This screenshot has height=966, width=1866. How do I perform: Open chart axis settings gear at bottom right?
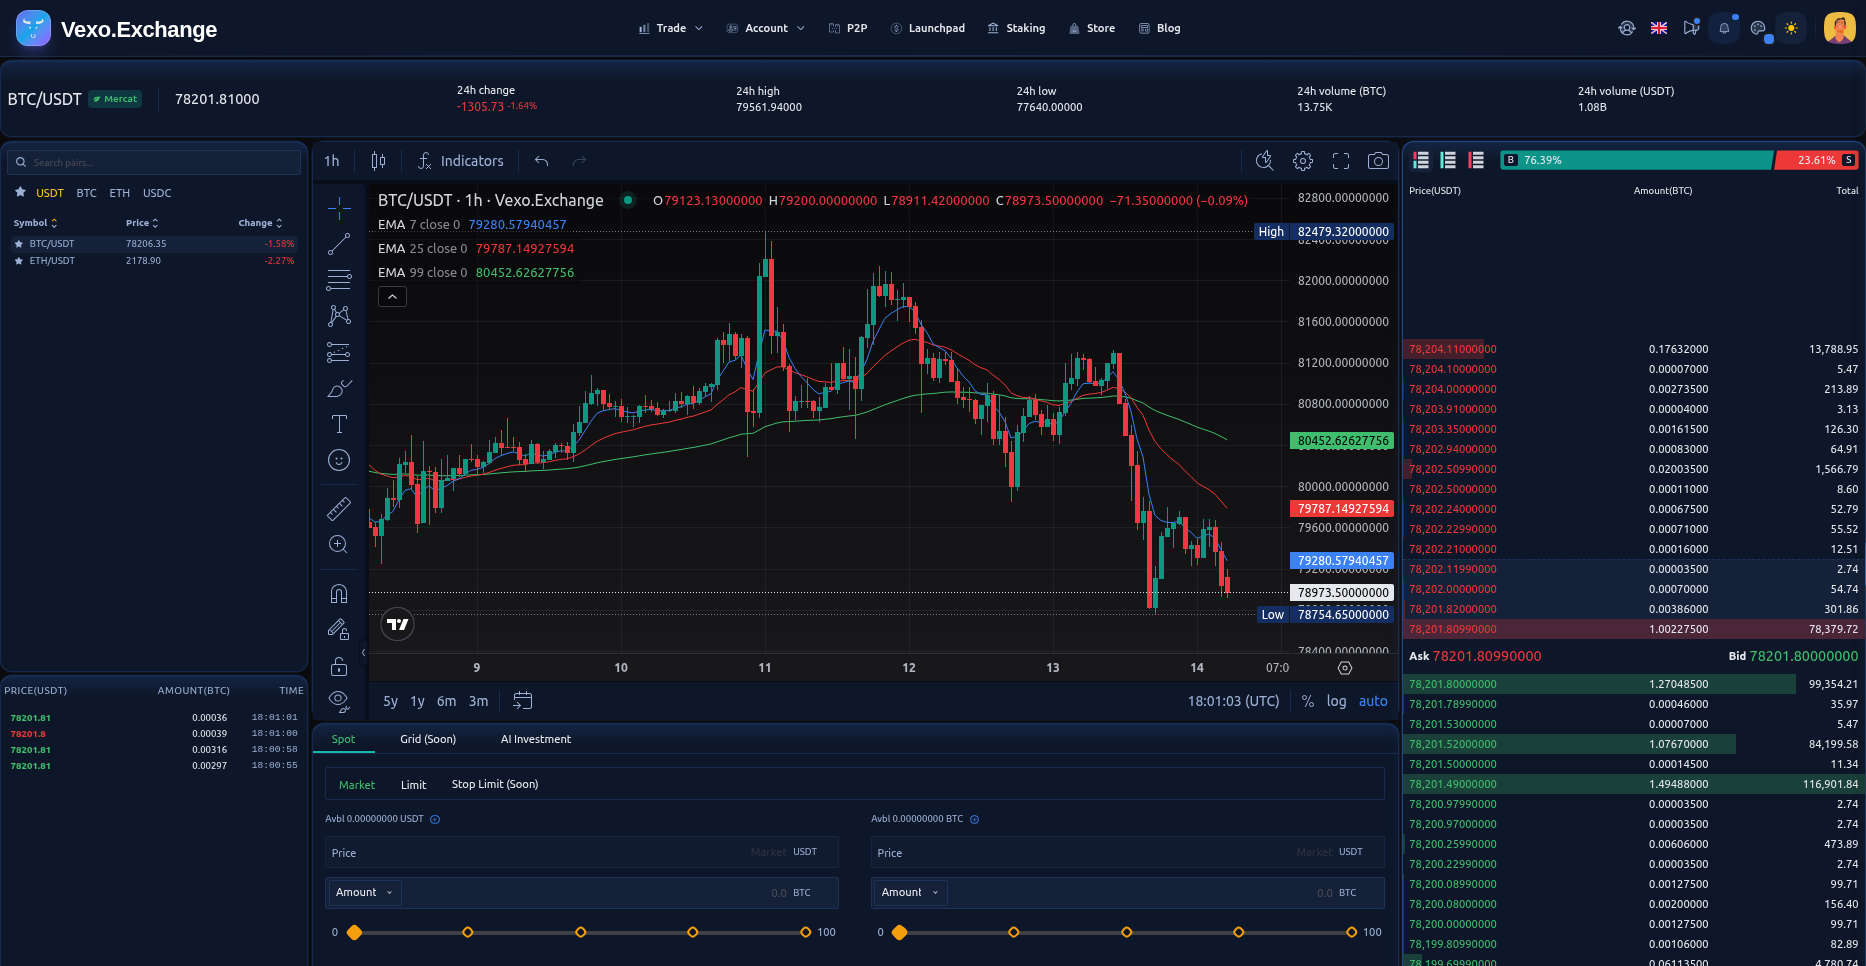point(1345,668)
